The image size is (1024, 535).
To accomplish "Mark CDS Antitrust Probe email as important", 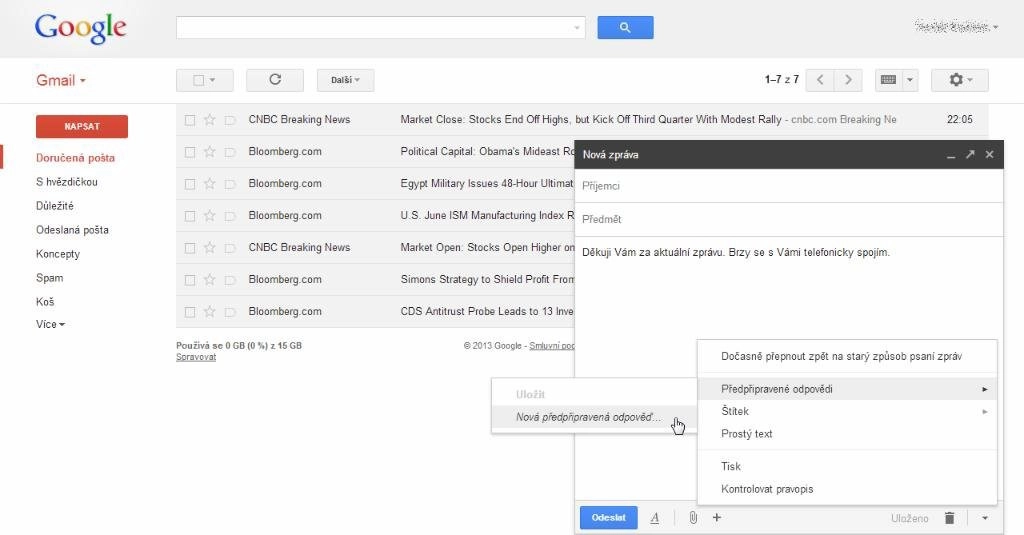I will [x=230, y=312].
